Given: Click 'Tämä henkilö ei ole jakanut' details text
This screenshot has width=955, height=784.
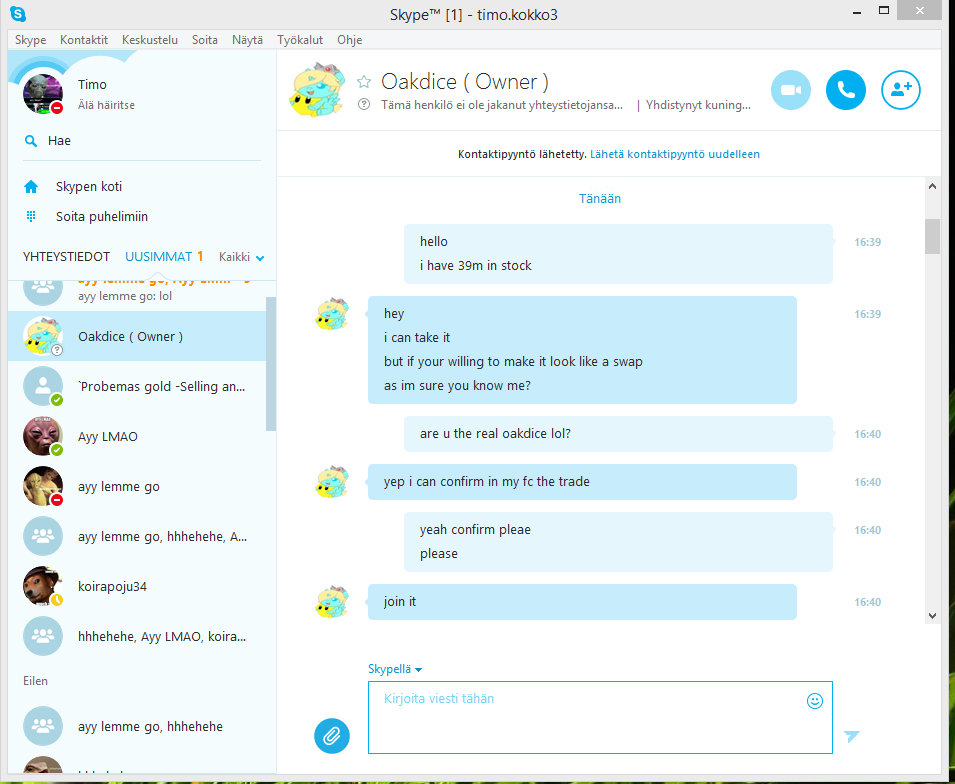Looking at the screenshot, I should point(502,105).
